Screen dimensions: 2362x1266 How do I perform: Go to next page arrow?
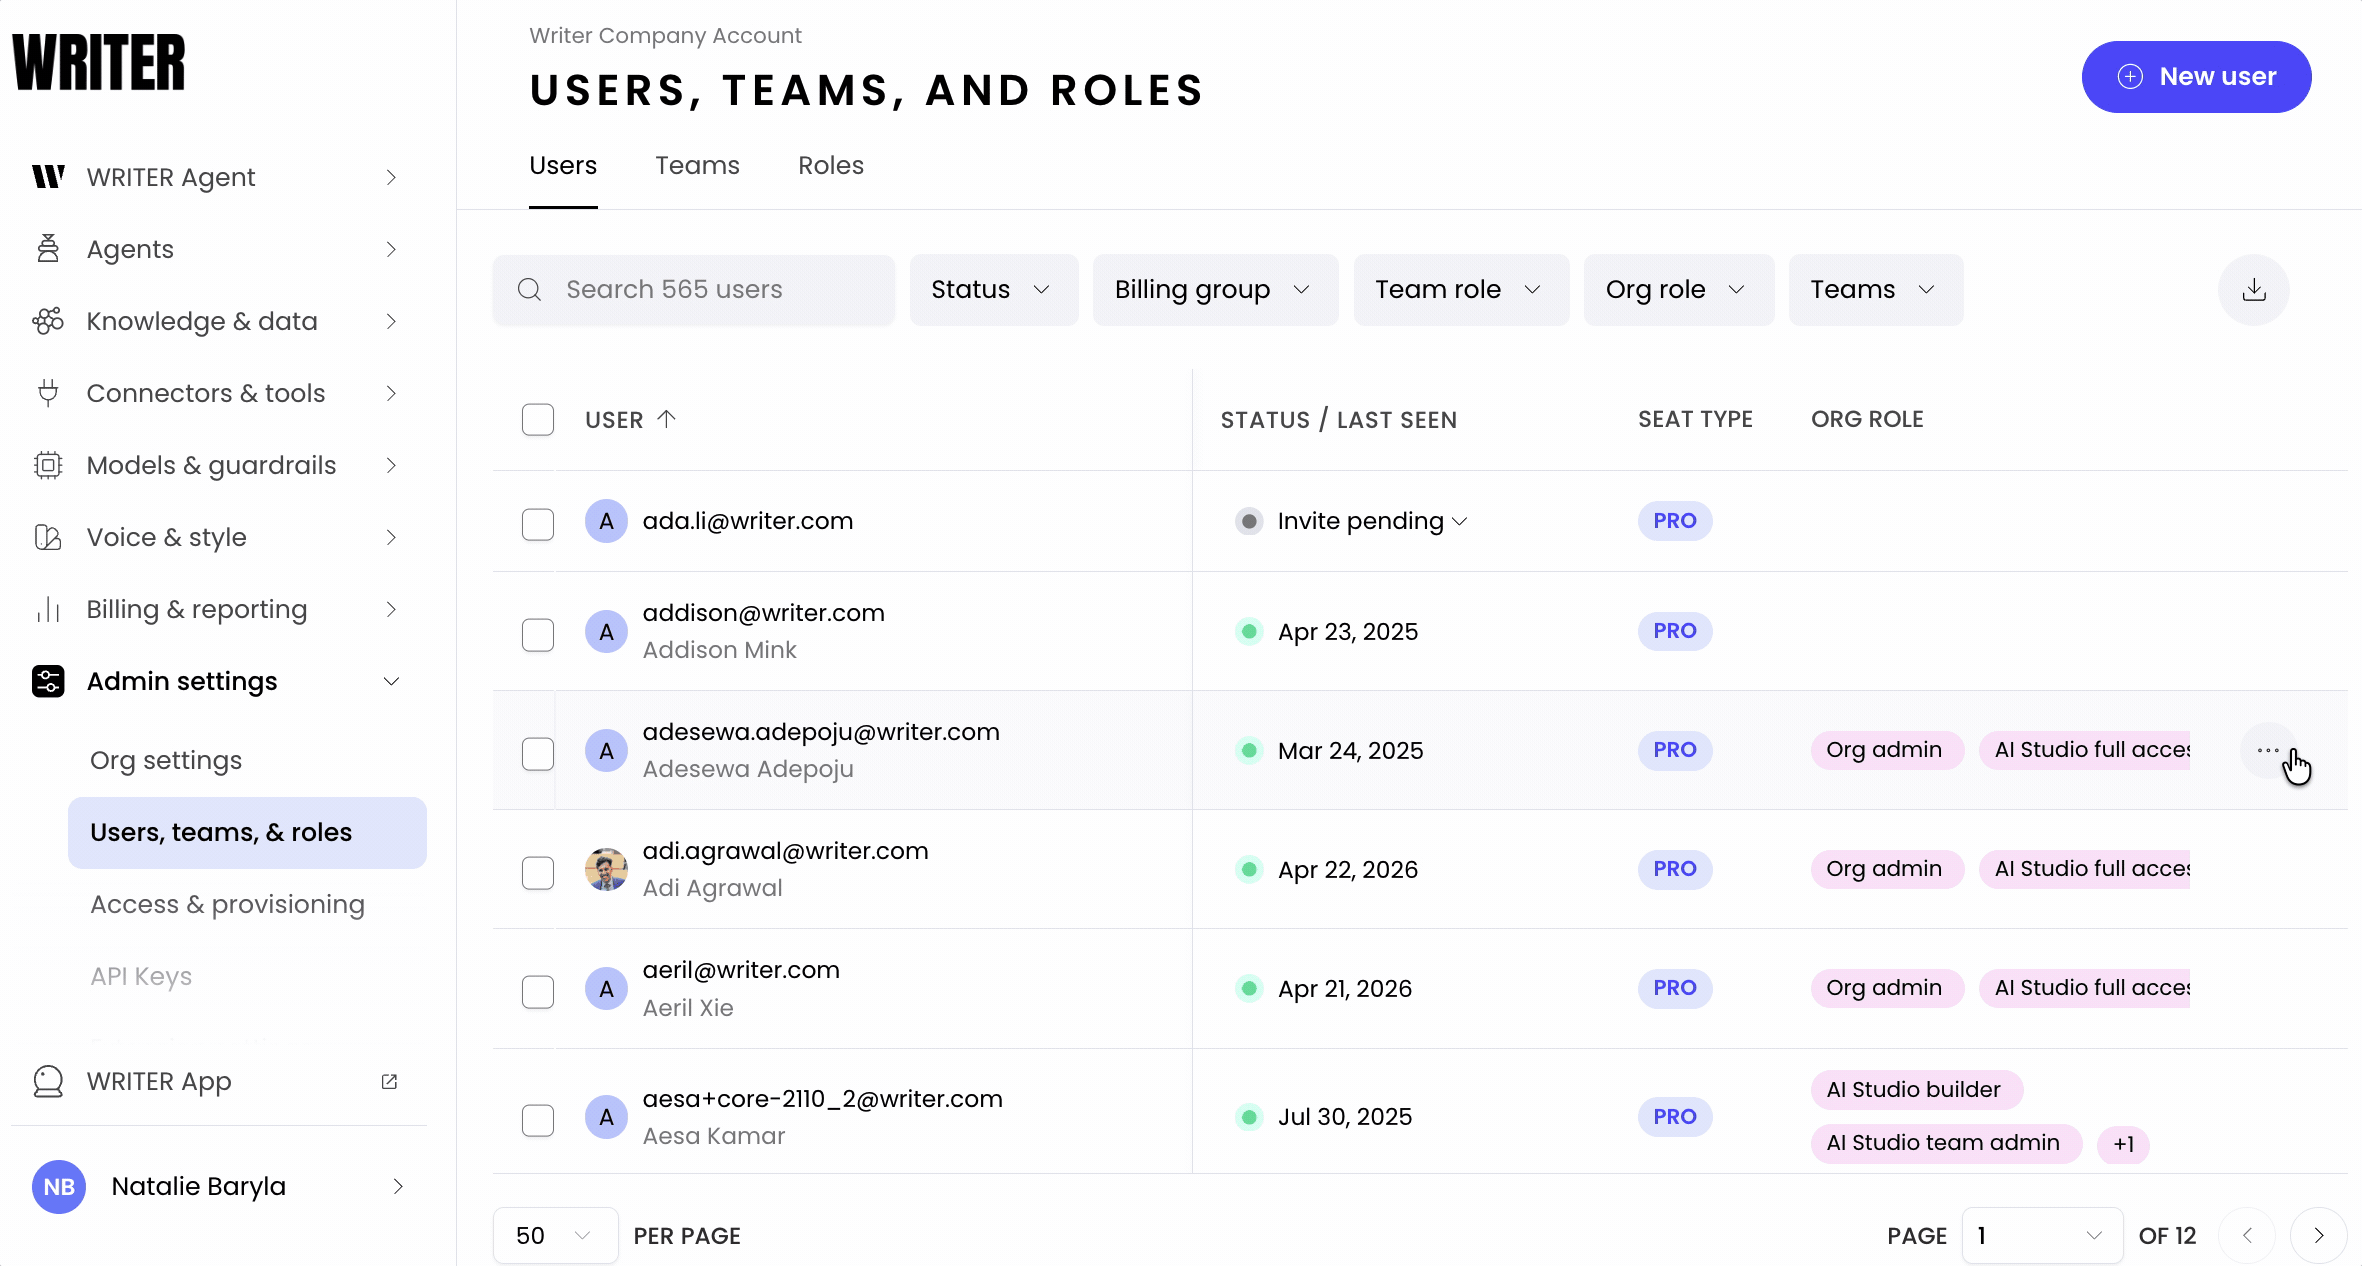(x=2318, y=1236)
